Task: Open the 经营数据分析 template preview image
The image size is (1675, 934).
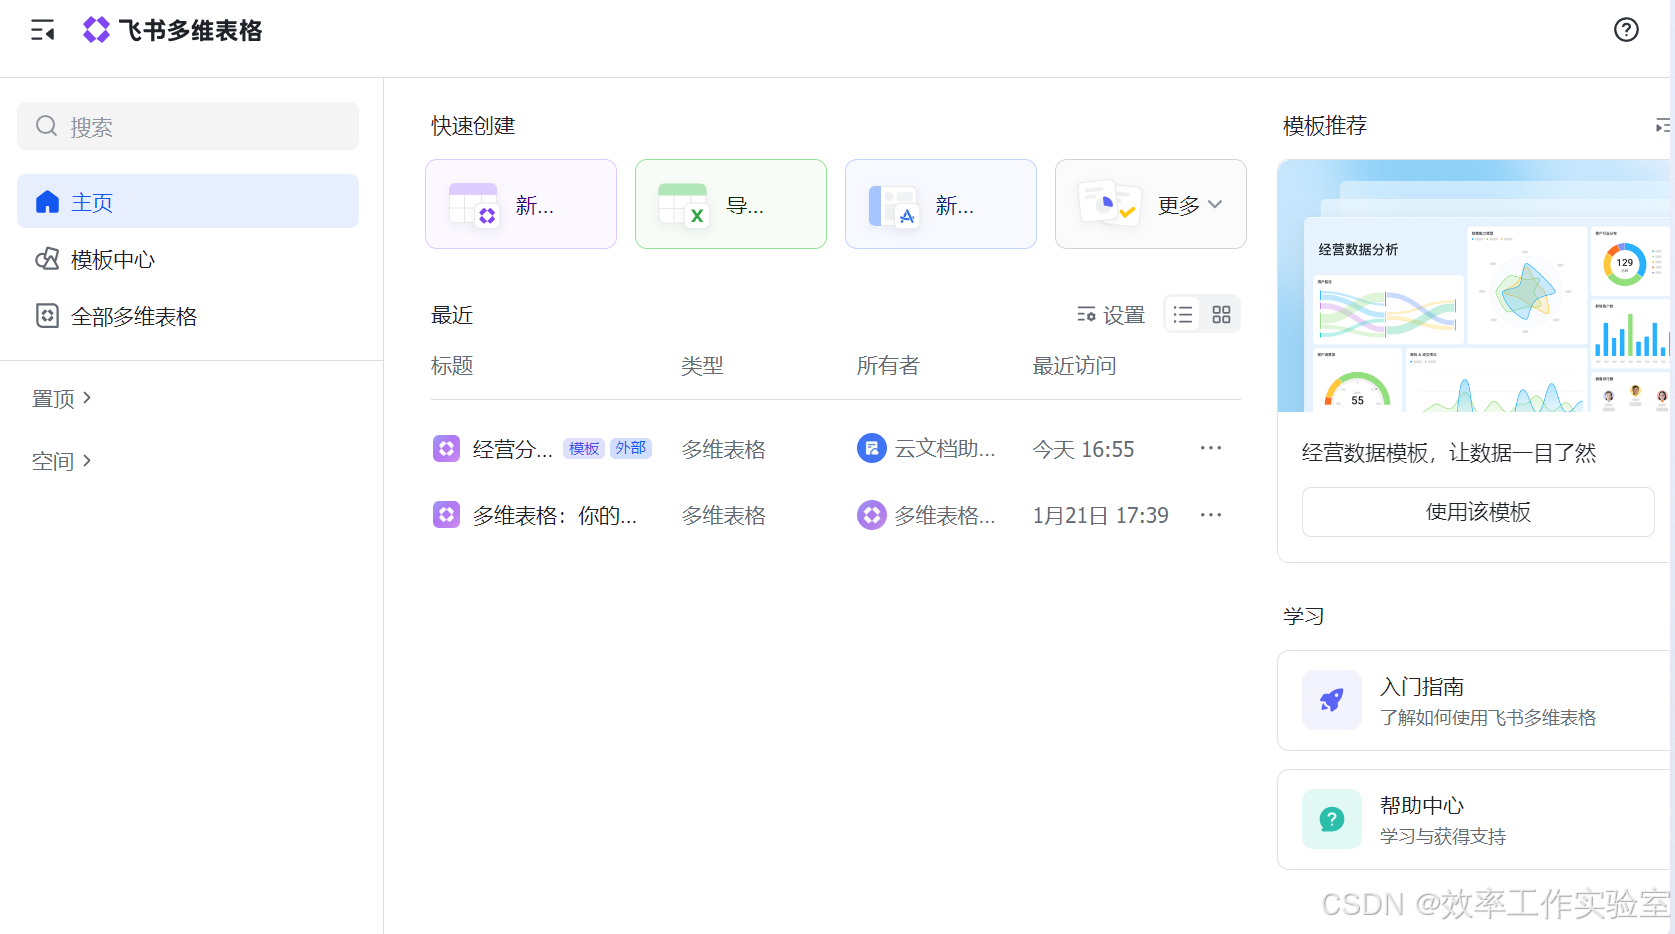Action: [x=1476, y=286]
